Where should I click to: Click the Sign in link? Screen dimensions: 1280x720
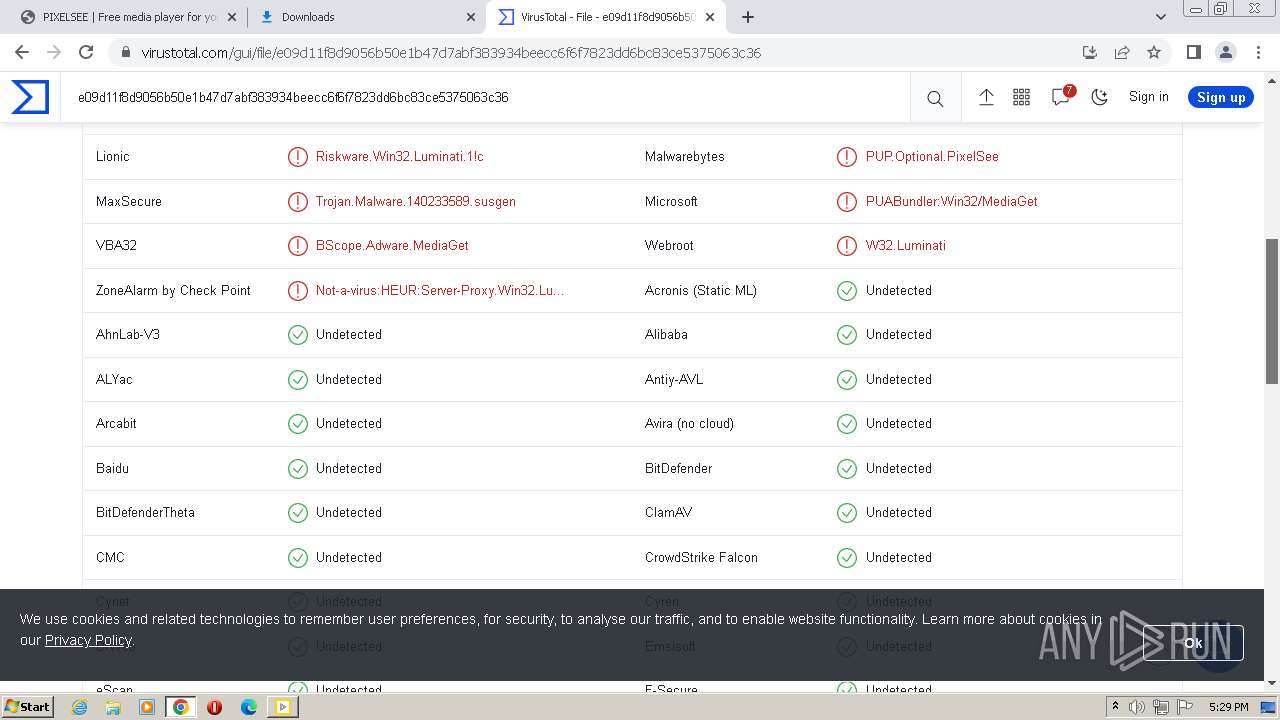click(1148, 97)
